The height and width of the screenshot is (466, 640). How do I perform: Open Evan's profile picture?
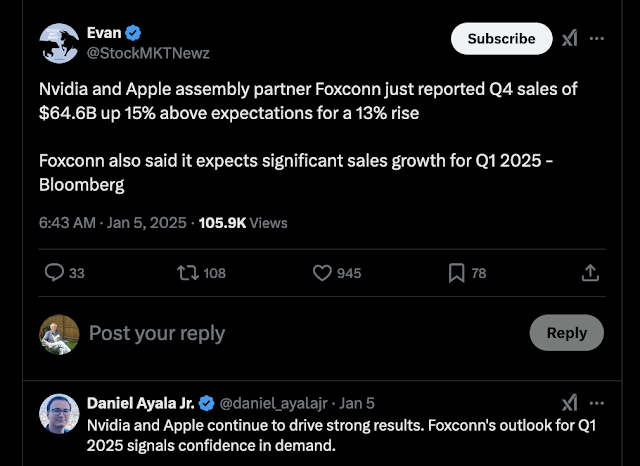(59, 42)
